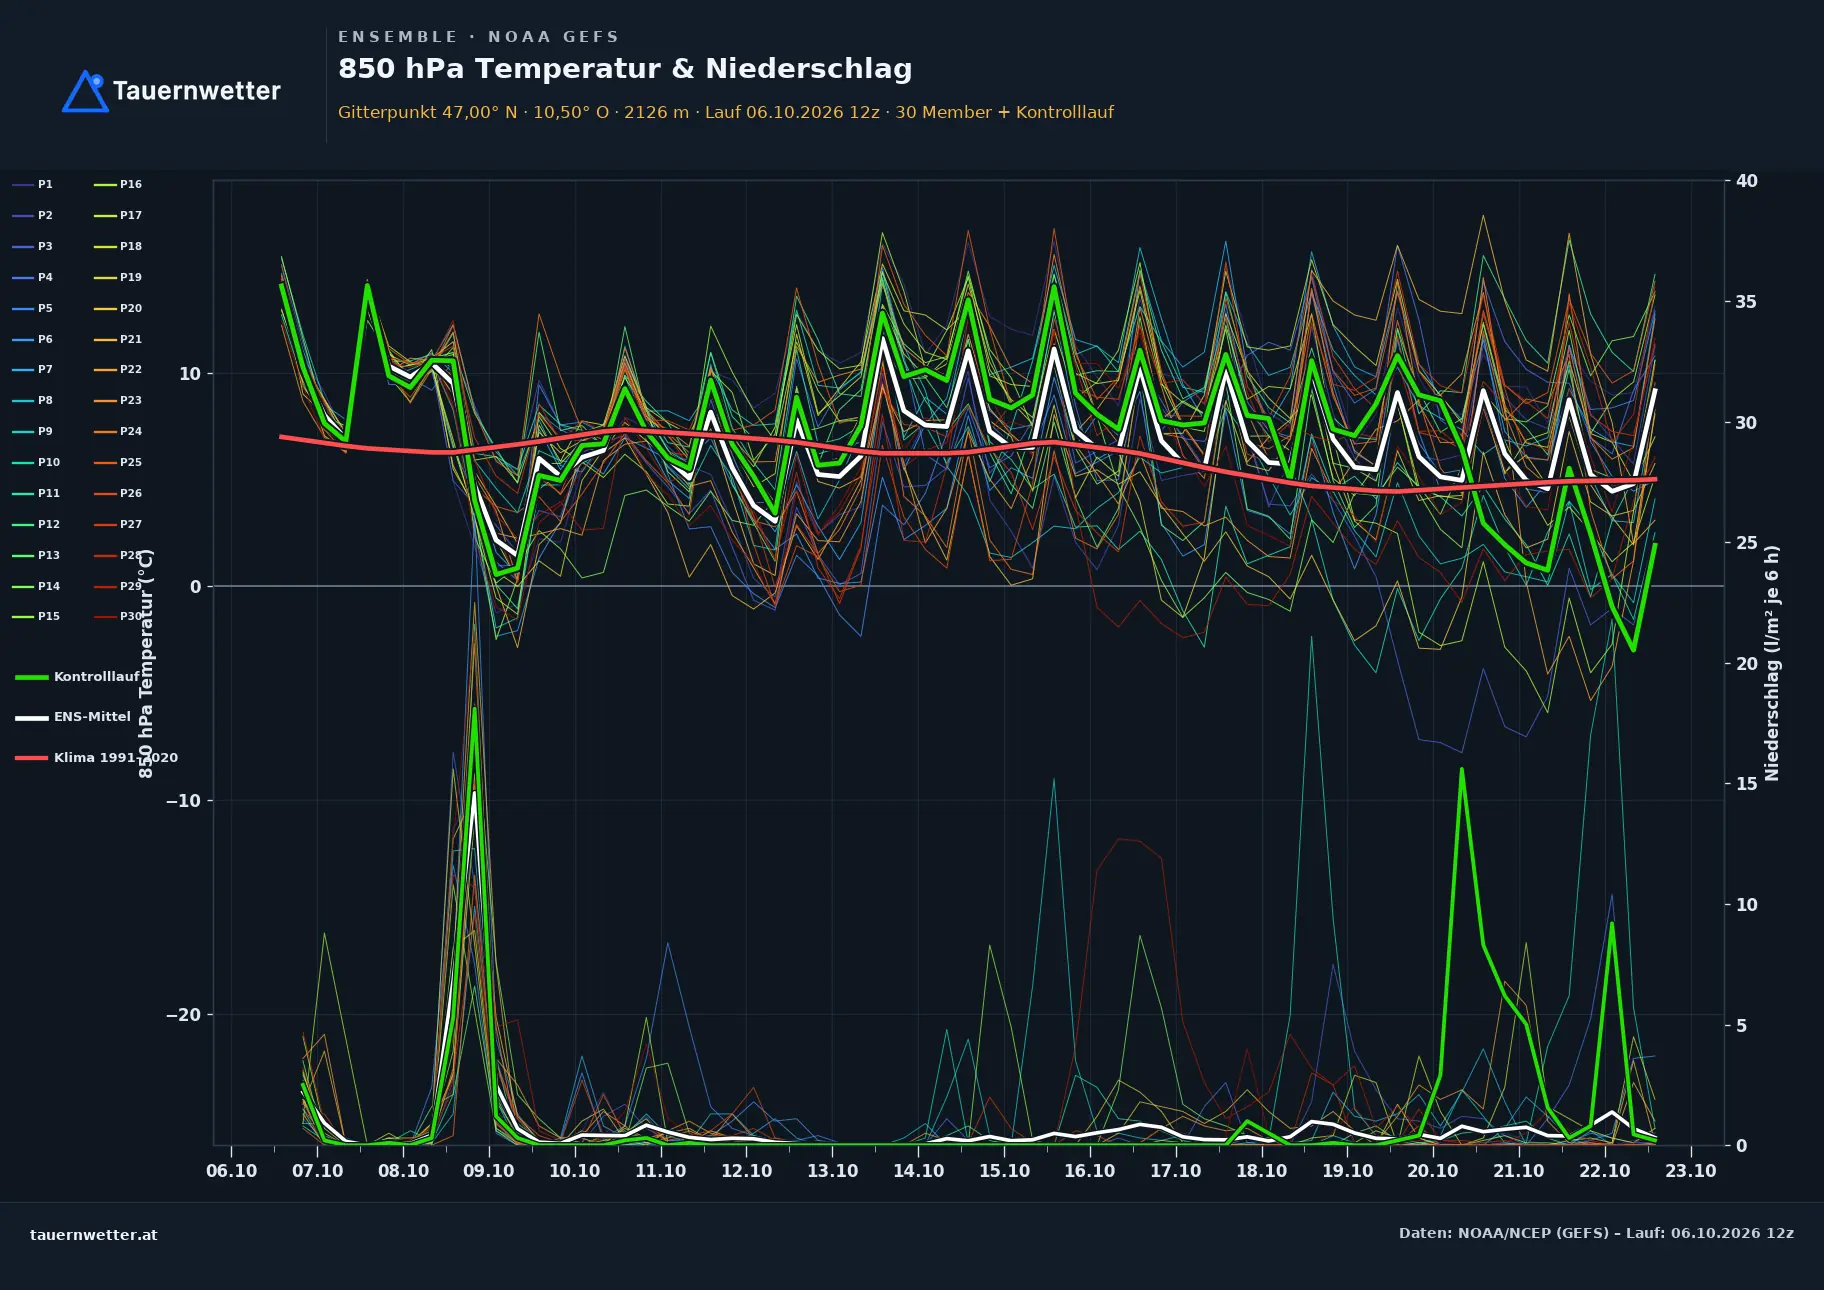The height and width of the screenshot is (1290, 1824).
Task: Open the tauernwetter.at footer link
Action: coord(94,1235)
